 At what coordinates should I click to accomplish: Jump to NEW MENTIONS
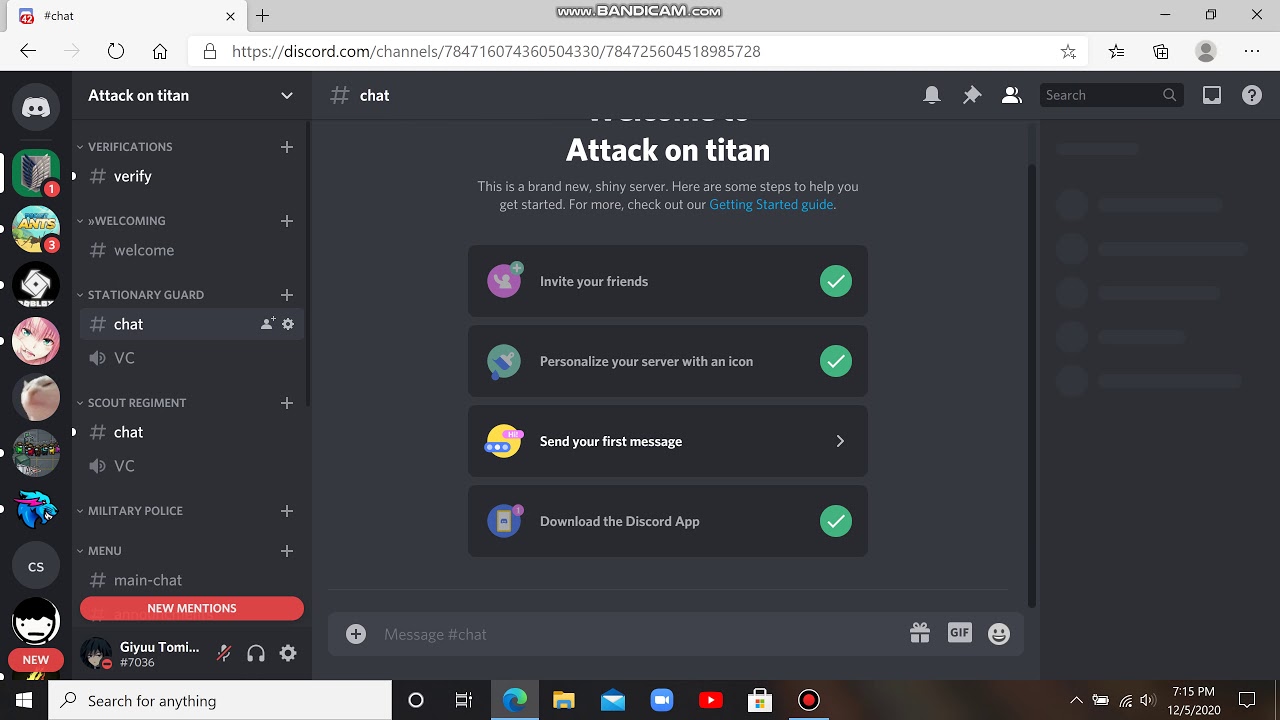[192, 608]
